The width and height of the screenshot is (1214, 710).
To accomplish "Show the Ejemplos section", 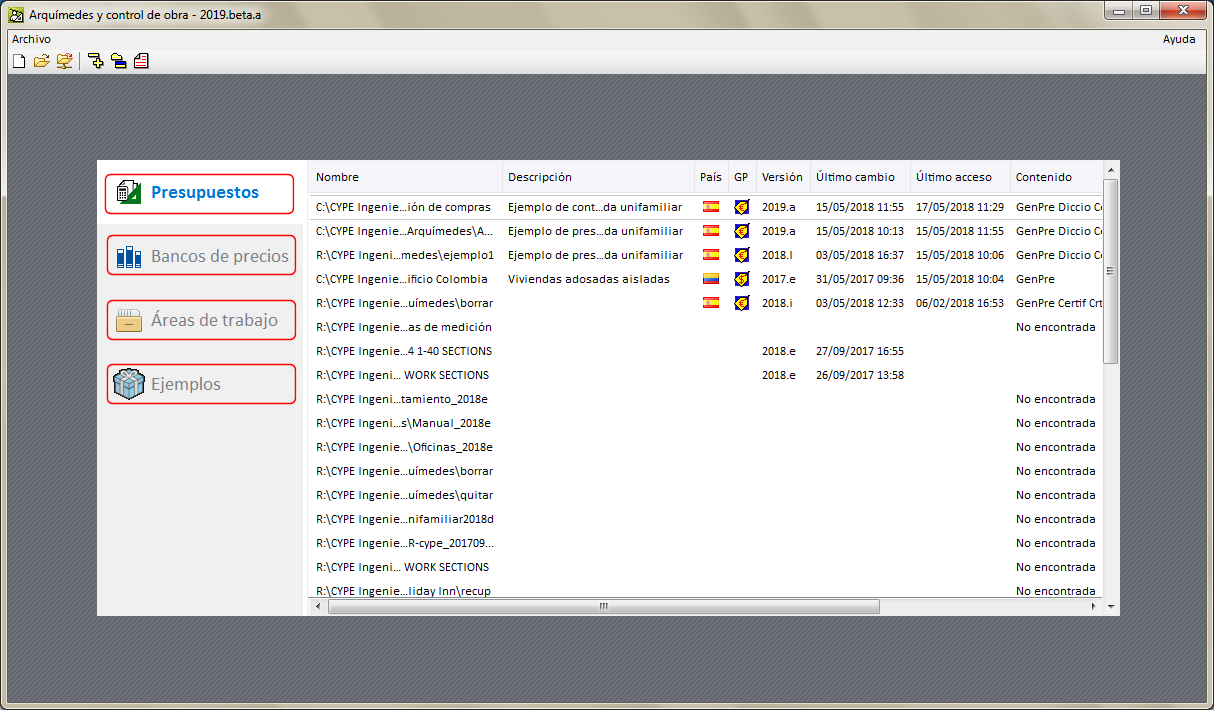I will pyautogui.click(x=202, y=384).
